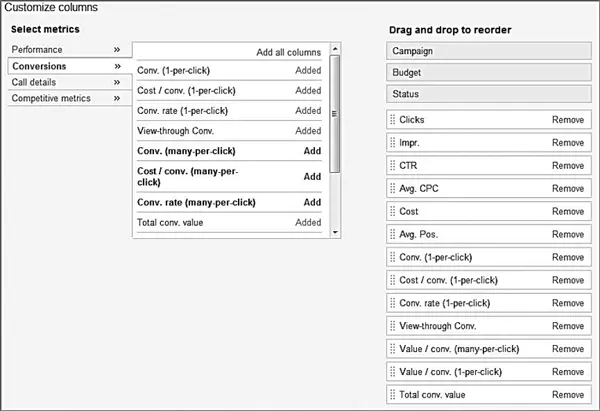Click the metrics list scrollbar thumb
Screen dimensions: 600x411
(x=335, y=114)
